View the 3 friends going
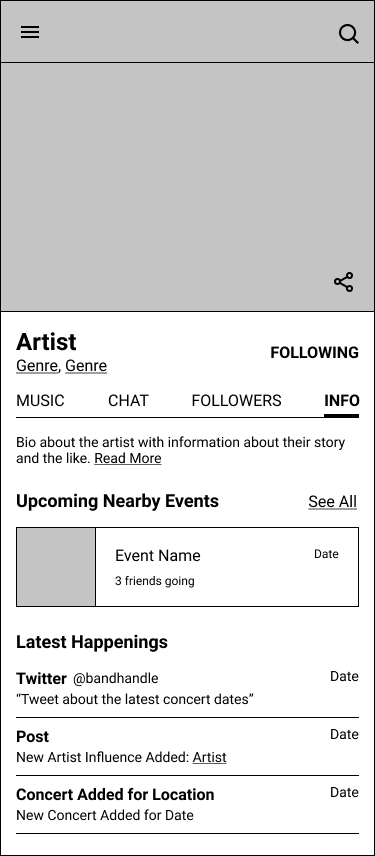 click(x=154, y=581)
